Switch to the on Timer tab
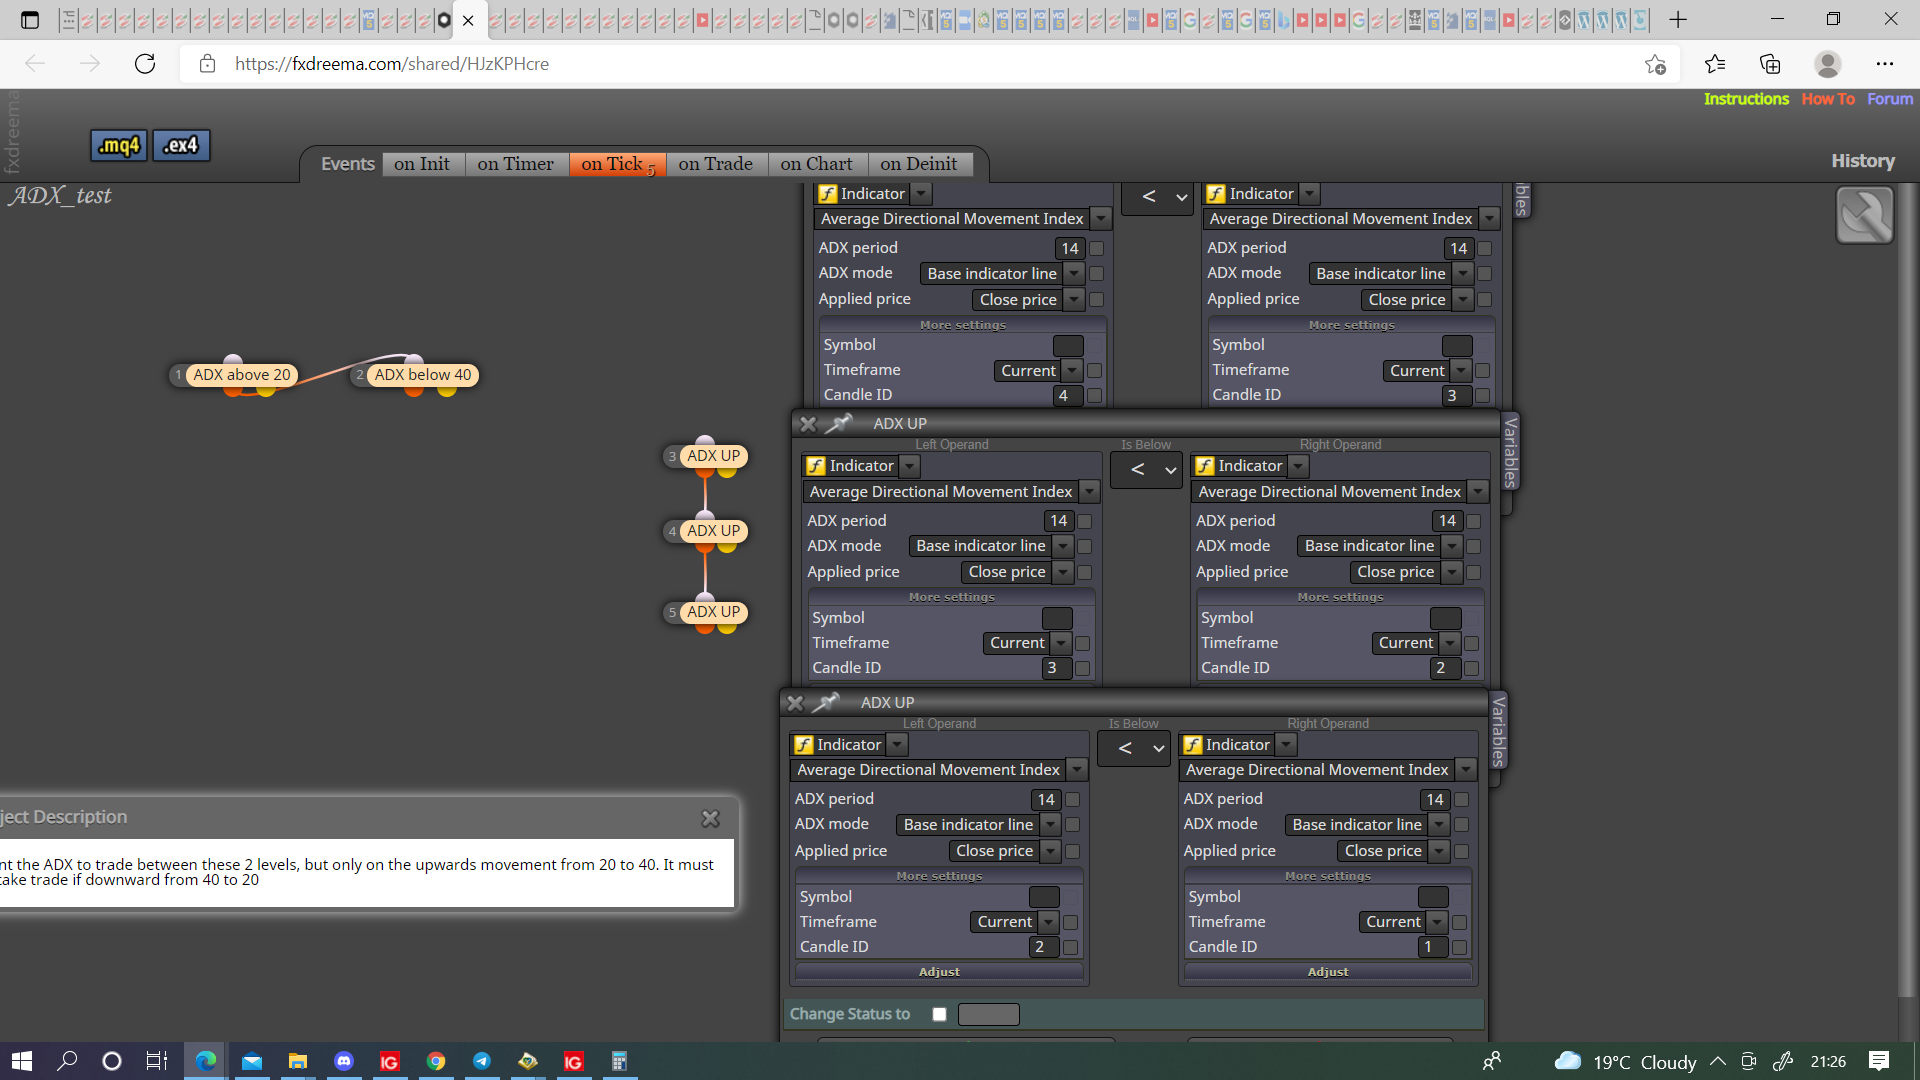The width and height of the screenshot is (1920, 1080). (516, 164)
